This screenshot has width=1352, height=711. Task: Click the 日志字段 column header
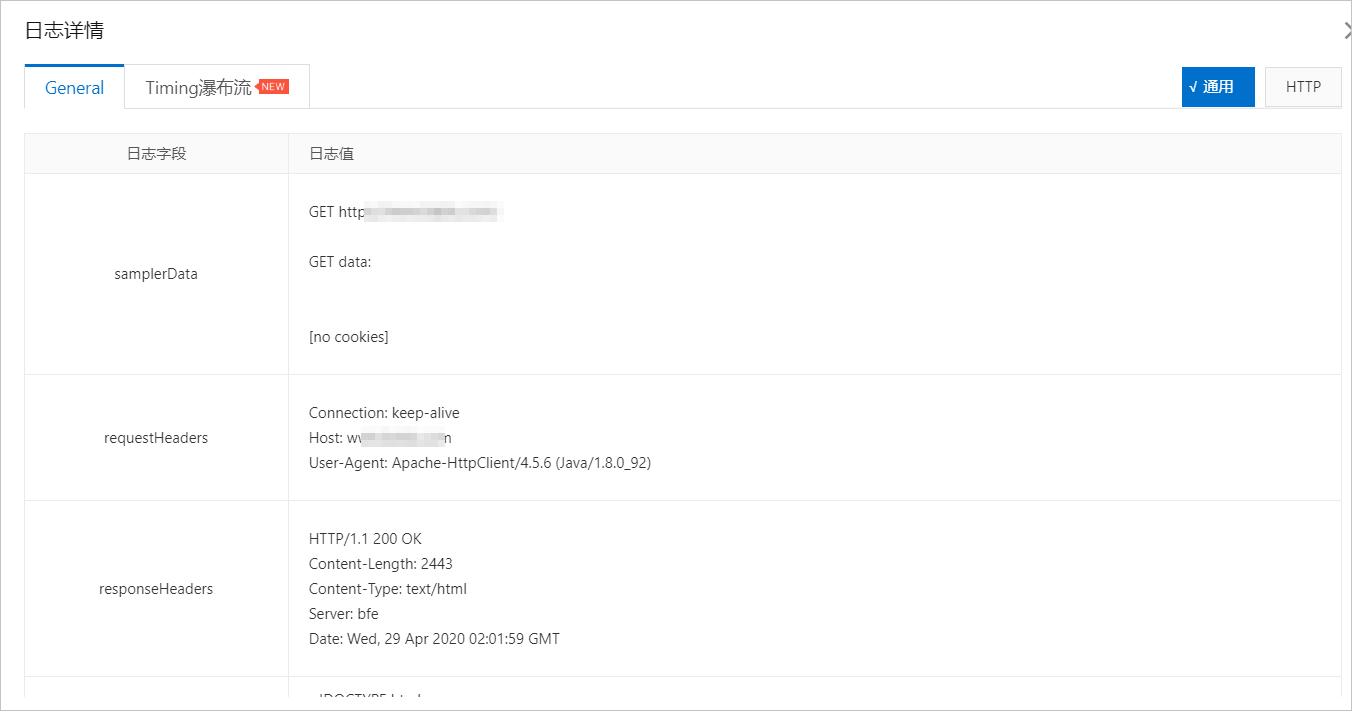[x=156, y=153]
